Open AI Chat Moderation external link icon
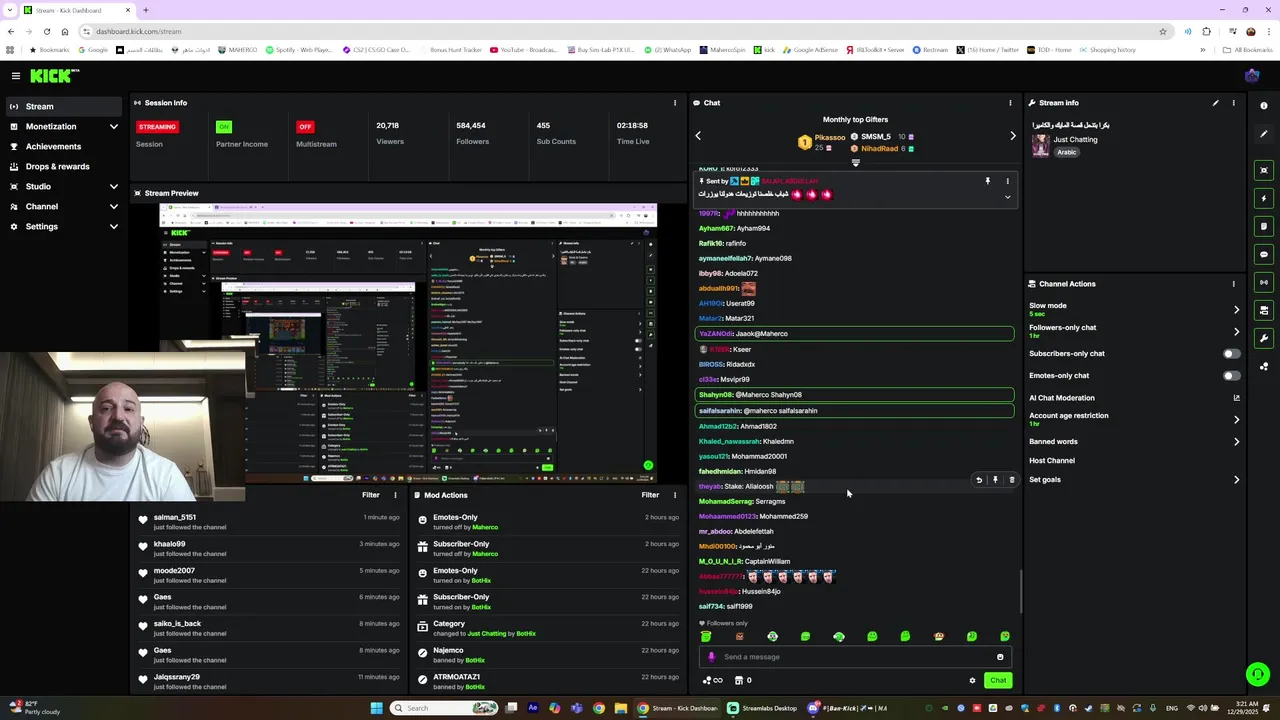Viewport: 1280px width, 720px height. 1236,398
